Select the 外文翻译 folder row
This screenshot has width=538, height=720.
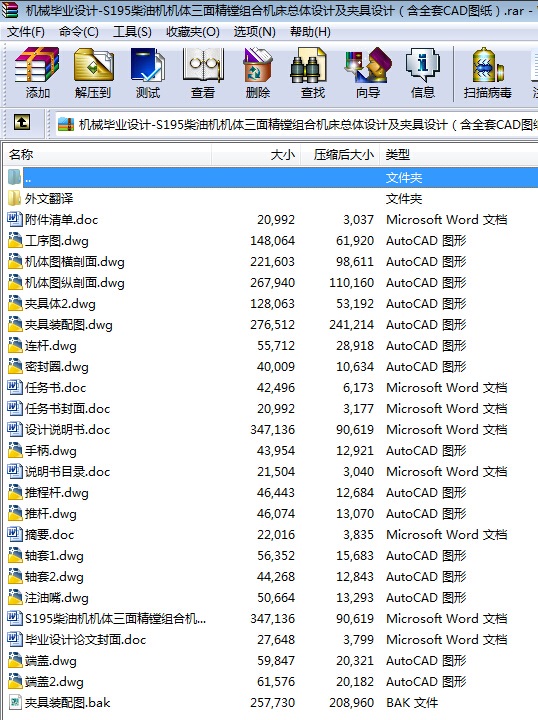coord(272,198)
